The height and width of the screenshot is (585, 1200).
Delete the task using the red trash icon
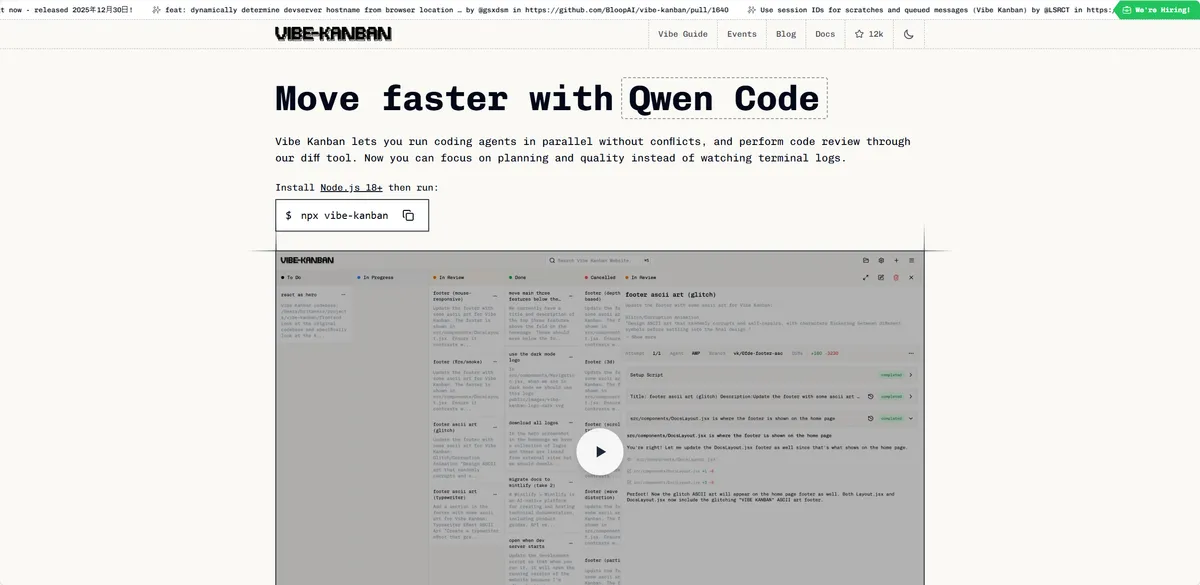coord(896,277)
